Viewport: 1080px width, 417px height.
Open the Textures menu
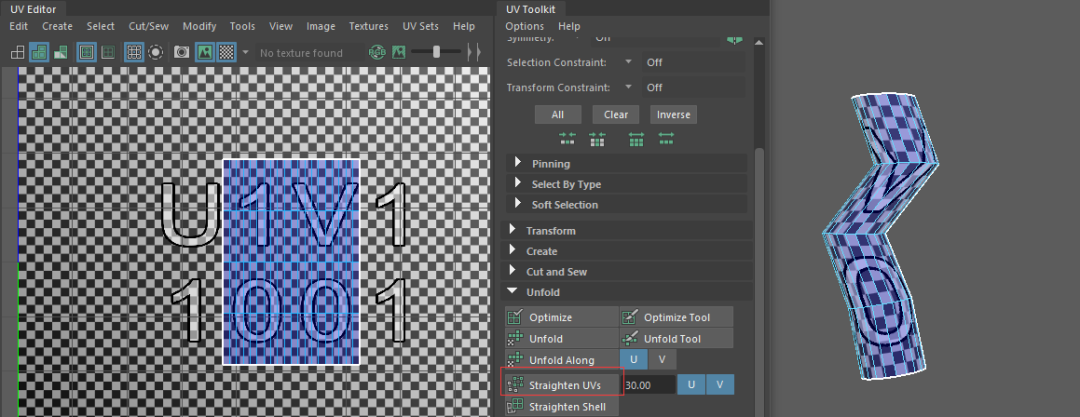pos(368,26)
